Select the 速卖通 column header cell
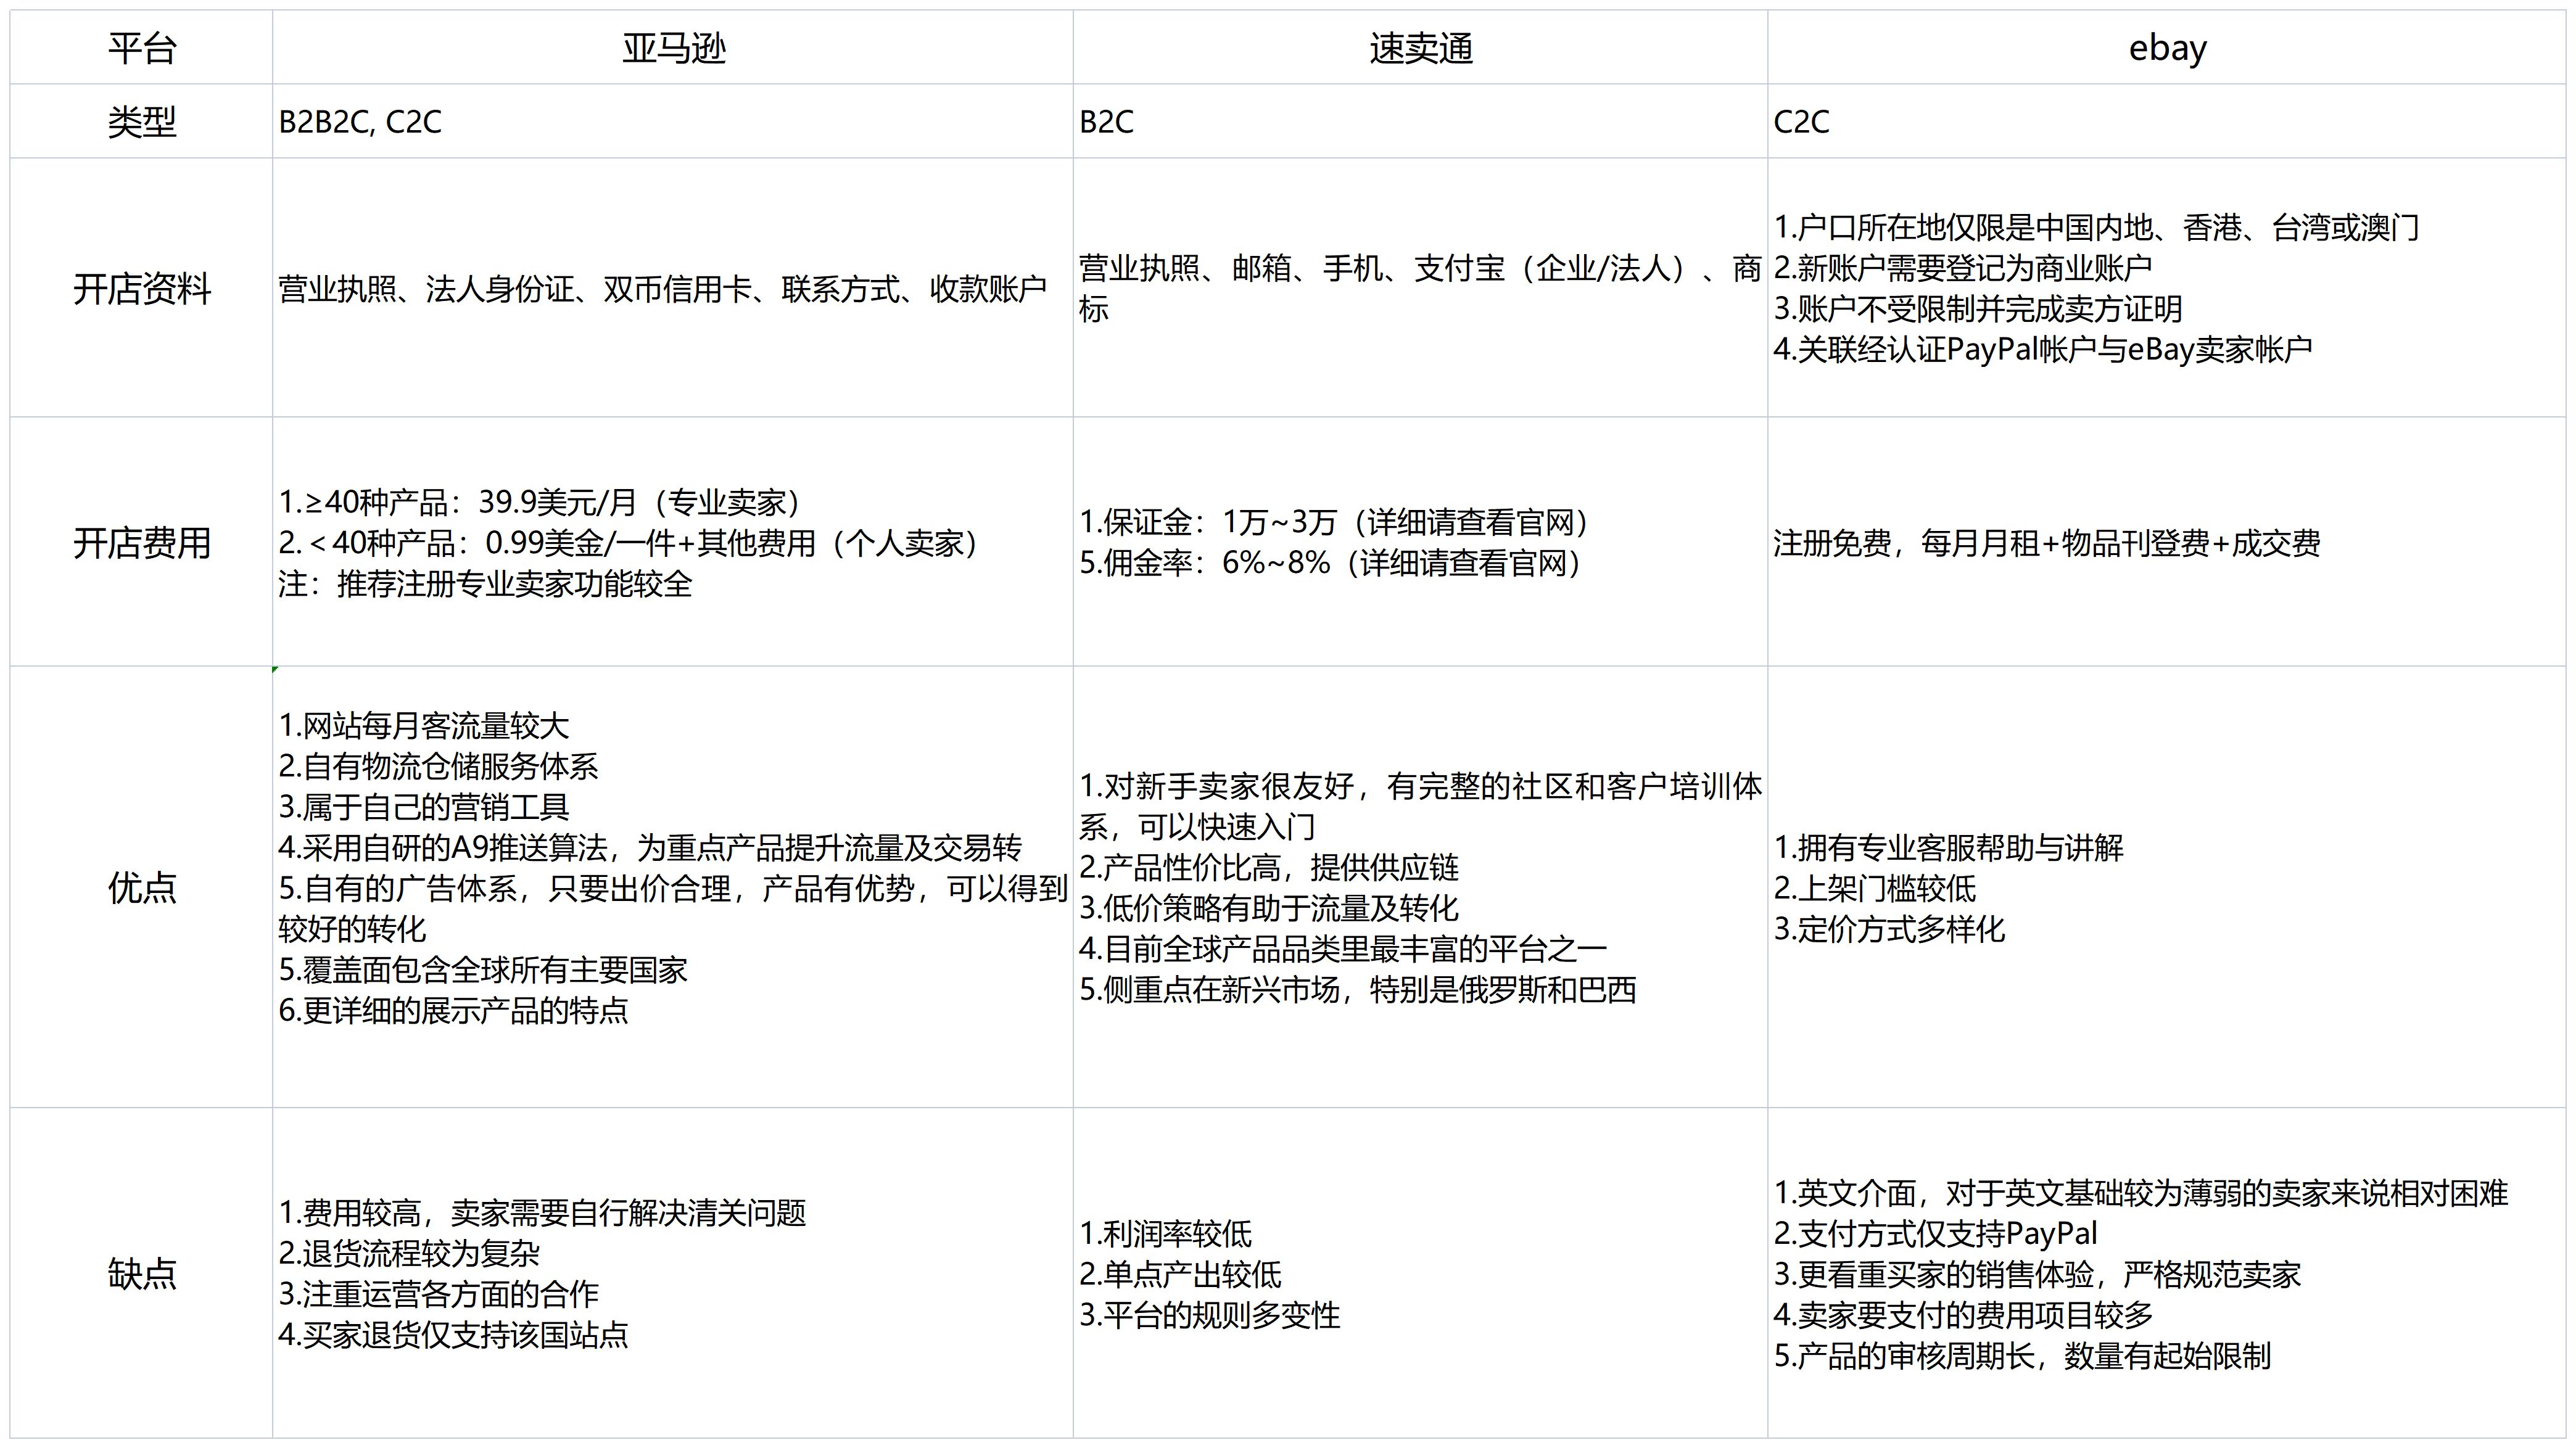This screenshot has height=1448, width=2576. coord(1419,47)
